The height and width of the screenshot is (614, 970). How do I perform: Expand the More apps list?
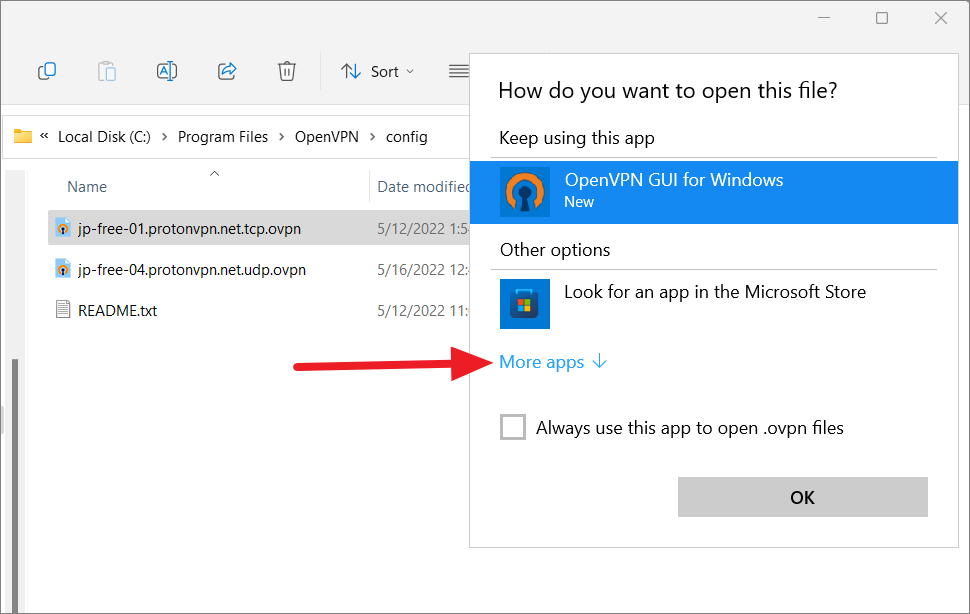[553, 362]
